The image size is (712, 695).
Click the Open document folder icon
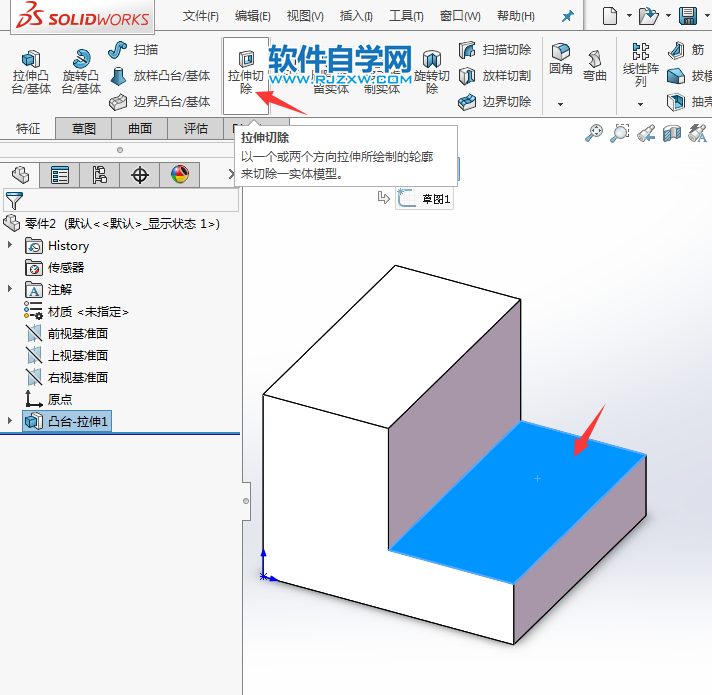coord(648,16)
